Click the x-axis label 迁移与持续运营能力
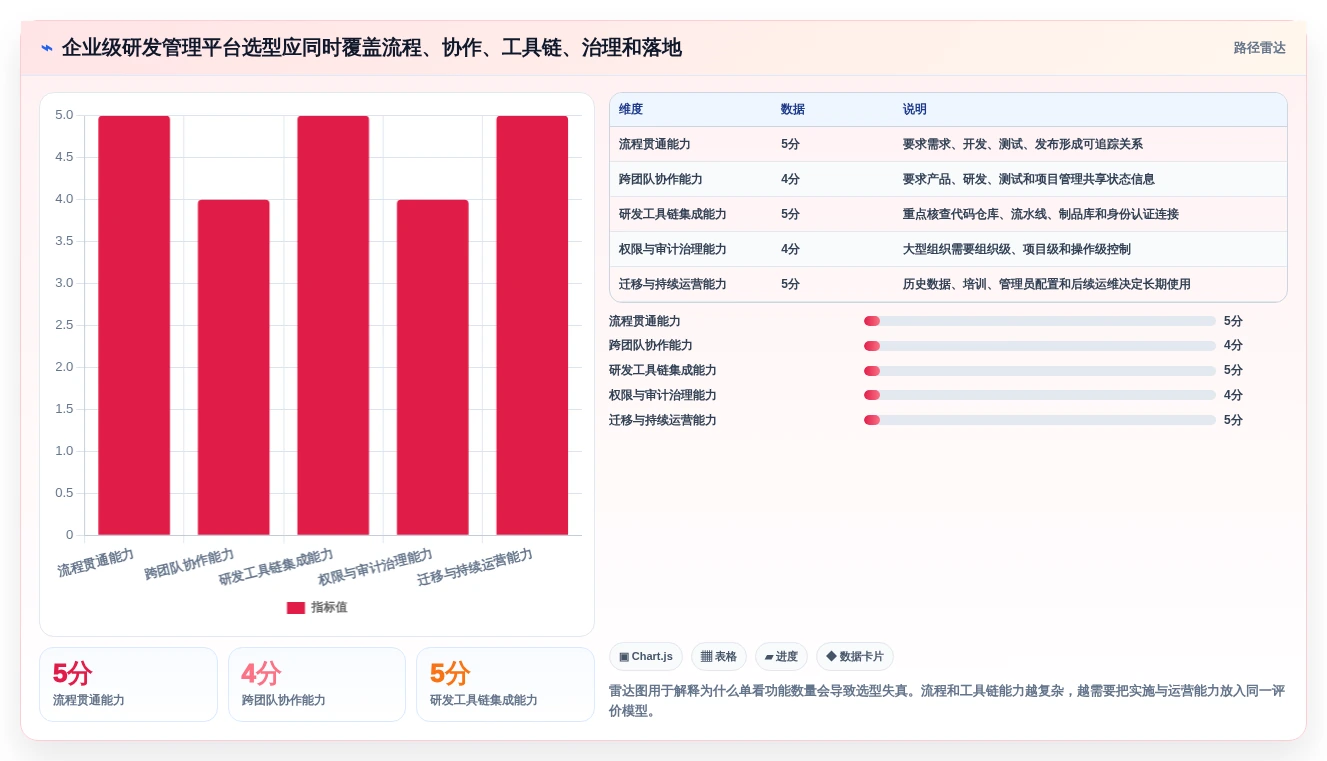Viewport: 1327px width, 761px height. [x=475, y=567]
